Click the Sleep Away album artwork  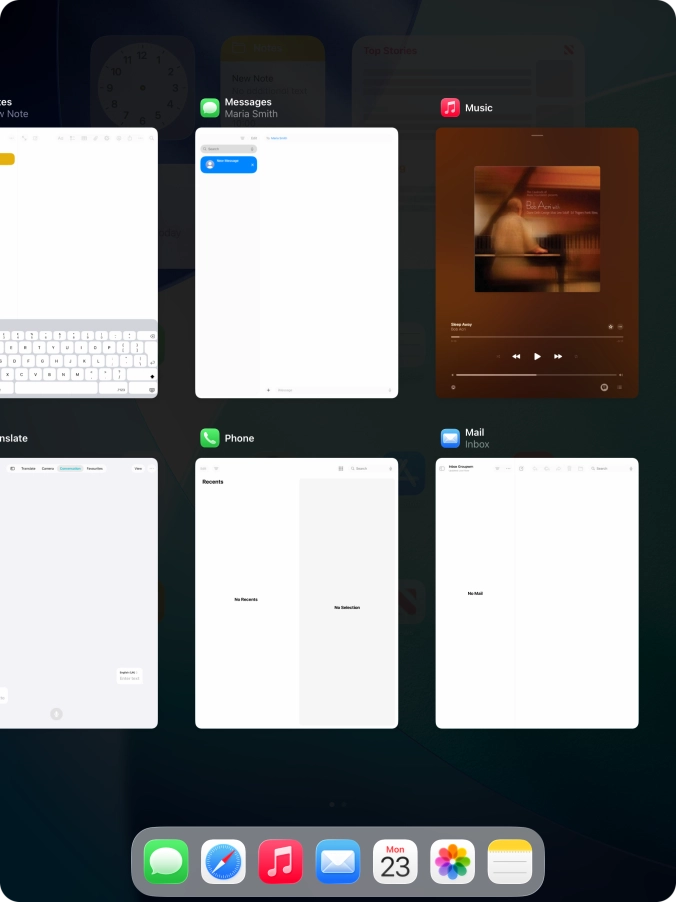tap(537, 229)
